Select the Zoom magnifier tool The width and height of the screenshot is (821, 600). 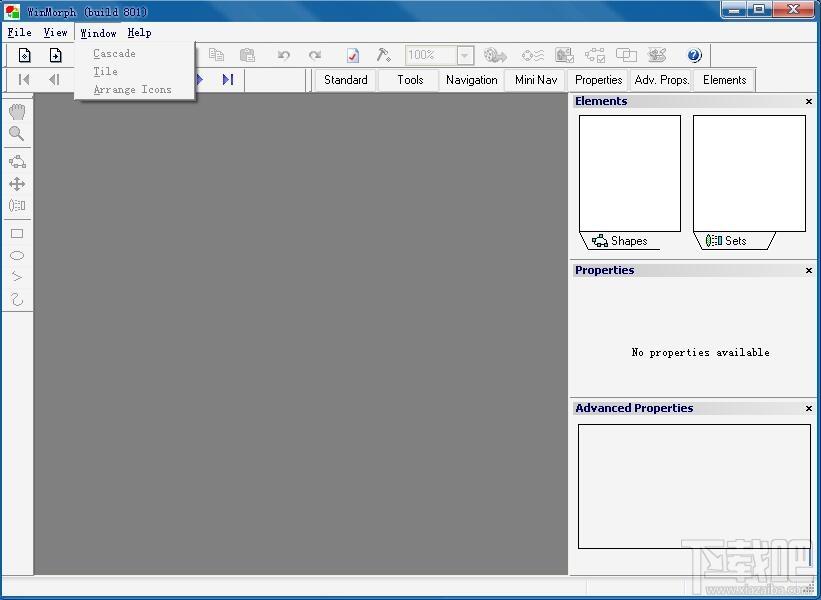pyautogui.click(x=17, y=134)
